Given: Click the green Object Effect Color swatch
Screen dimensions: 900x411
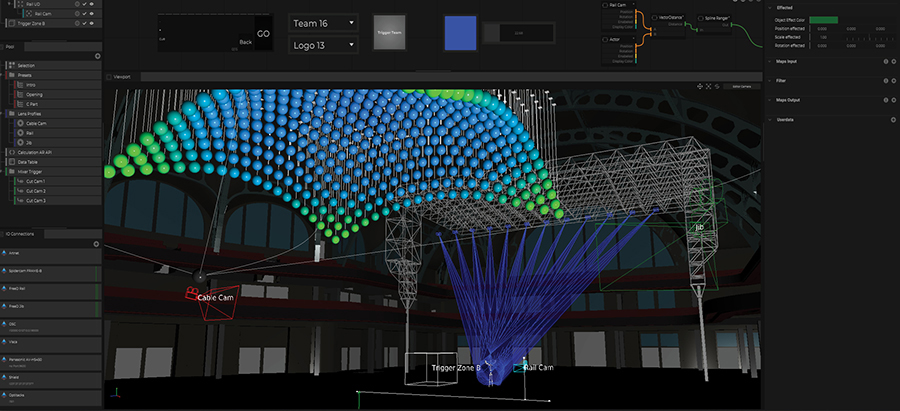Looking at the screenshot, I should [823, 20].
